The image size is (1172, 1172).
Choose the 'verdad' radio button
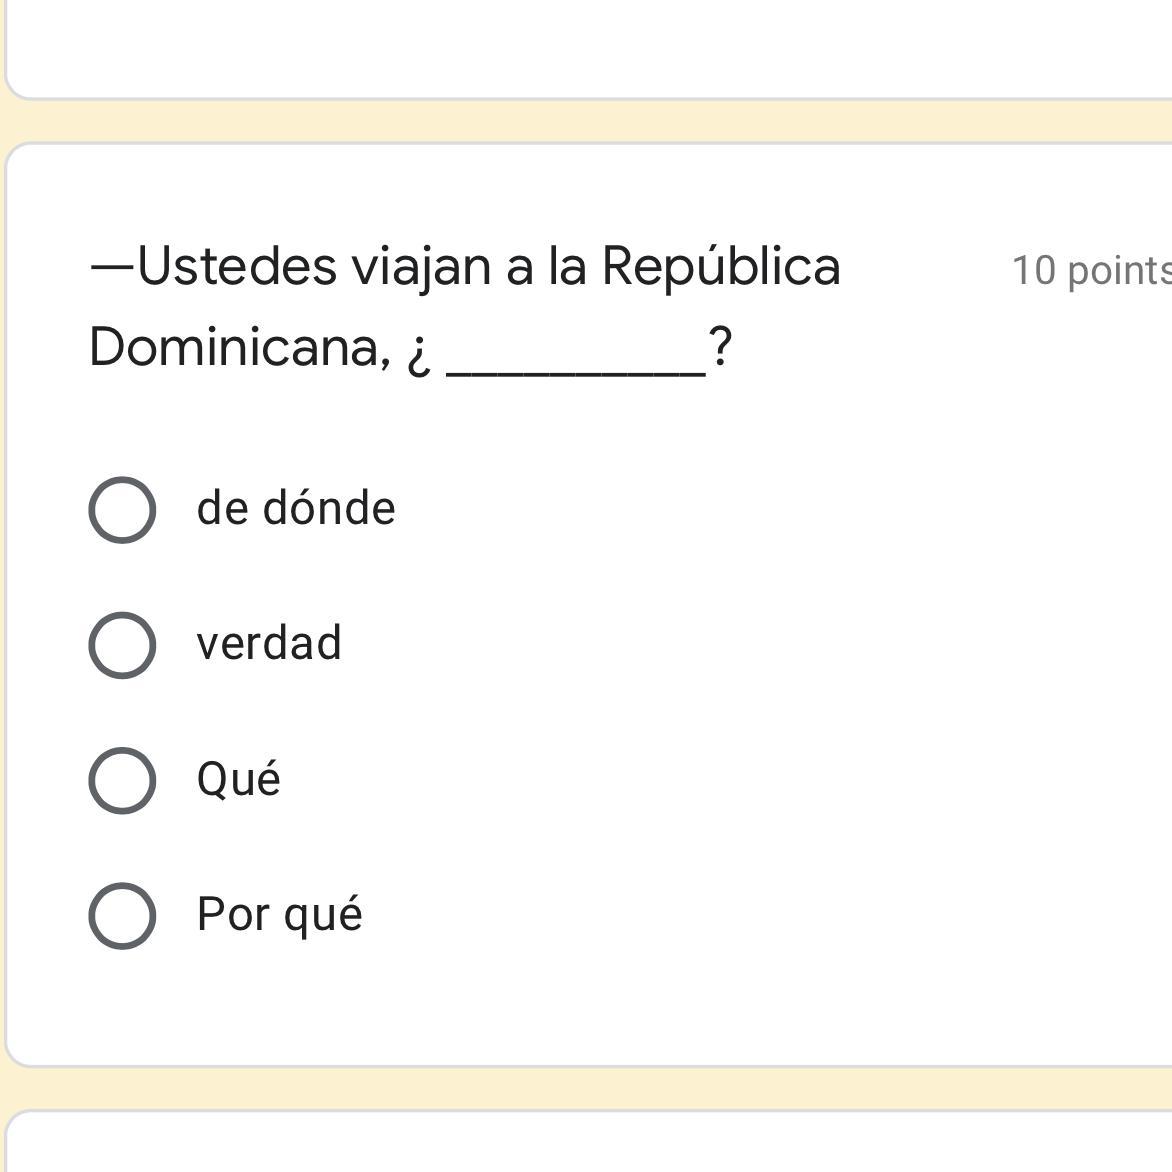(122, 645)
